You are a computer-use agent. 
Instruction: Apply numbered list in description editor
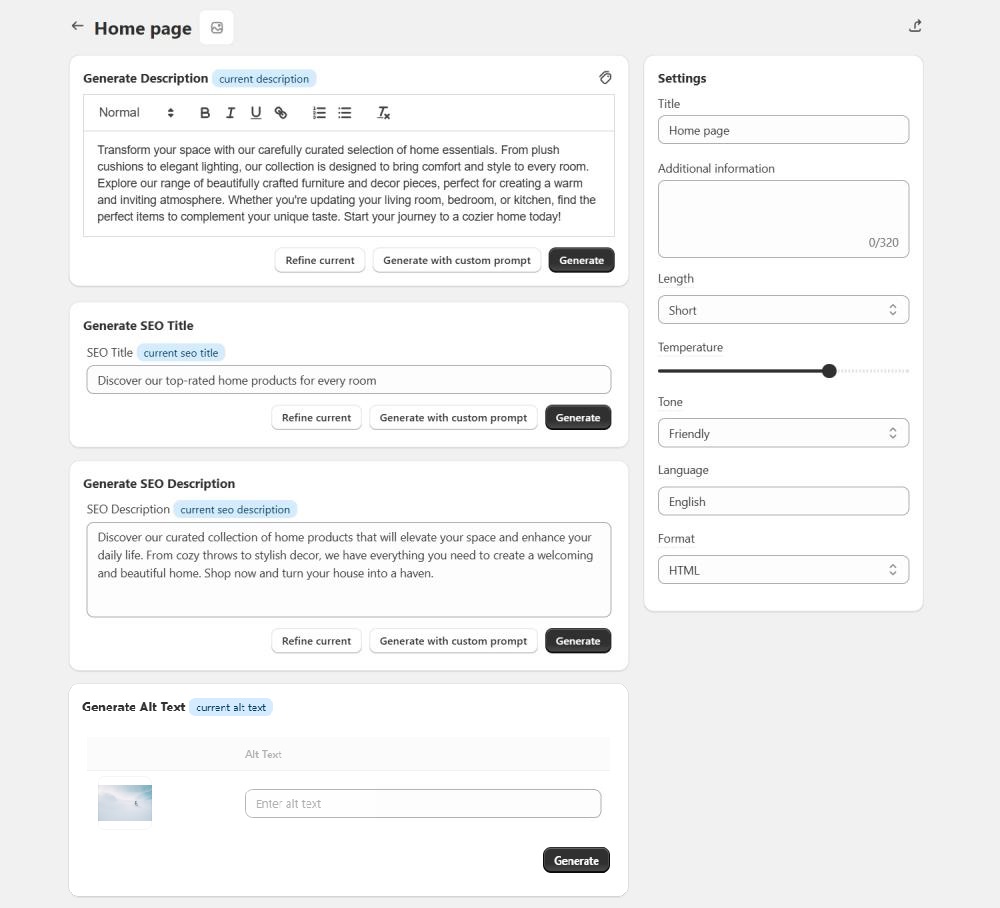click(x=319, y=113)
